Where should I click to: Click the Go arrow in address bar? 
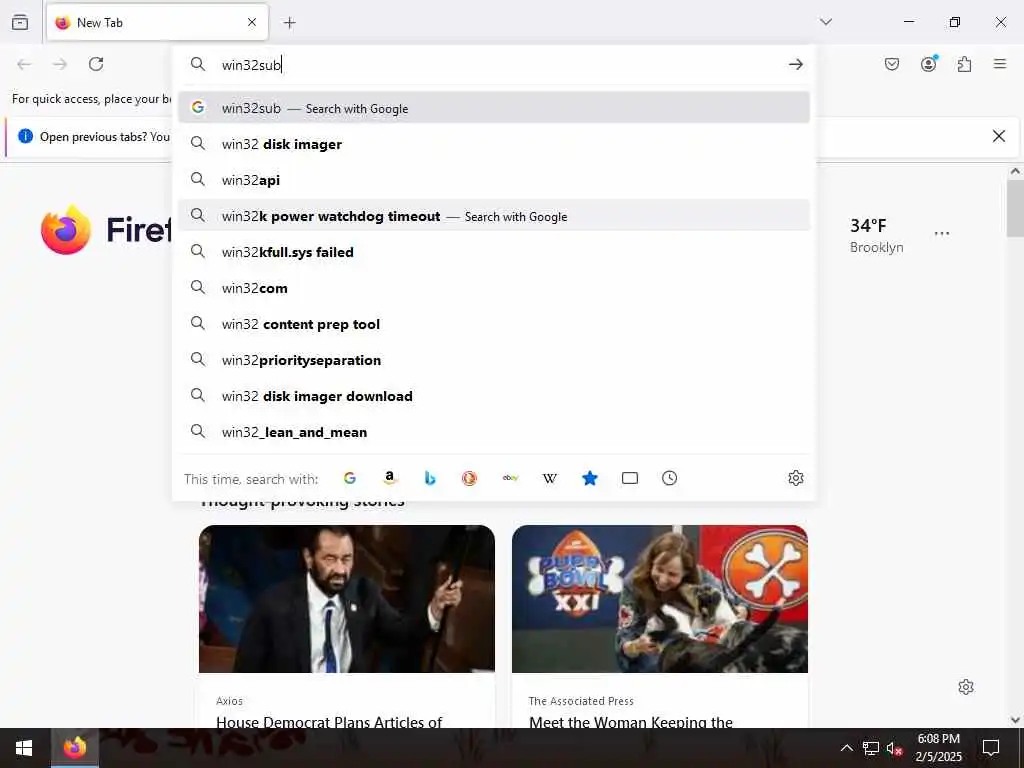[x=795, y=64]
